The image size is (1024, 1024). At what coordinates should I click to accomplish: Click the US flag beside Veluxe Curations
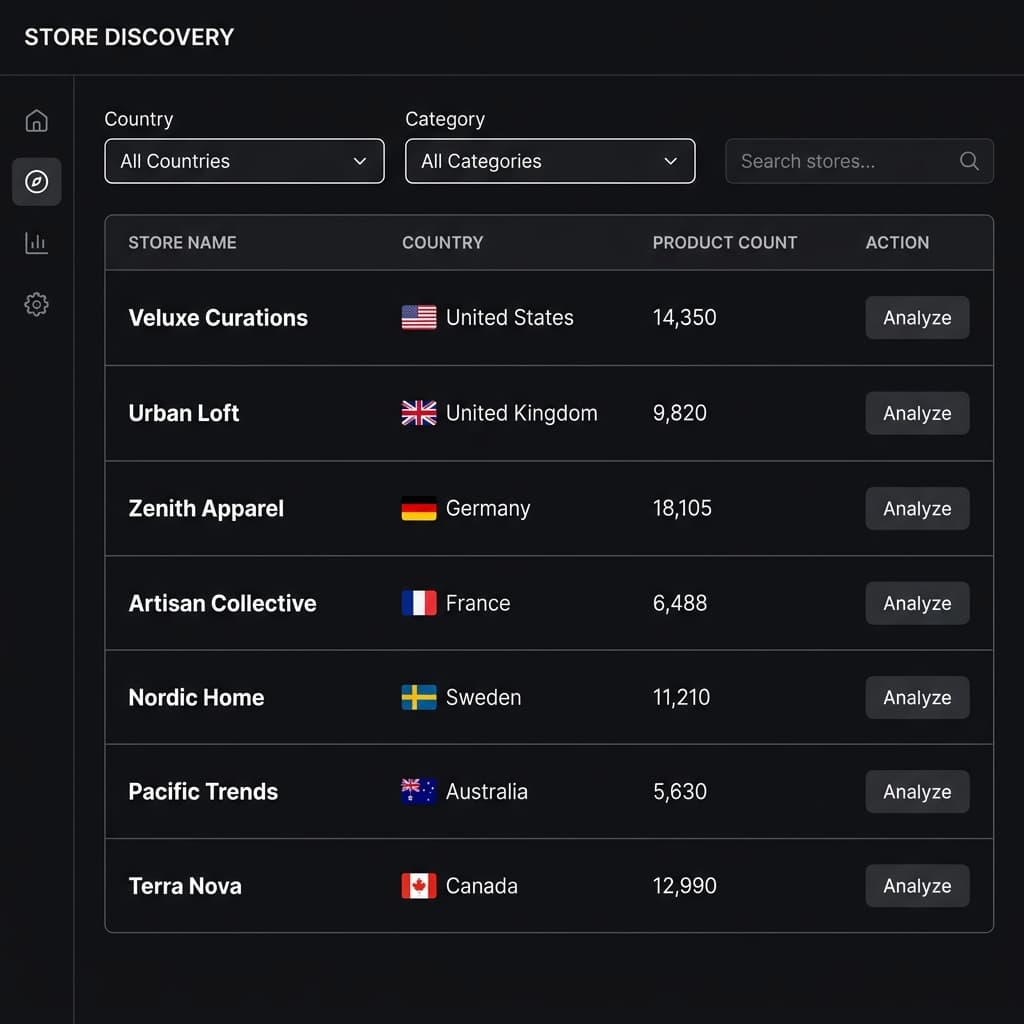[417, 317]
